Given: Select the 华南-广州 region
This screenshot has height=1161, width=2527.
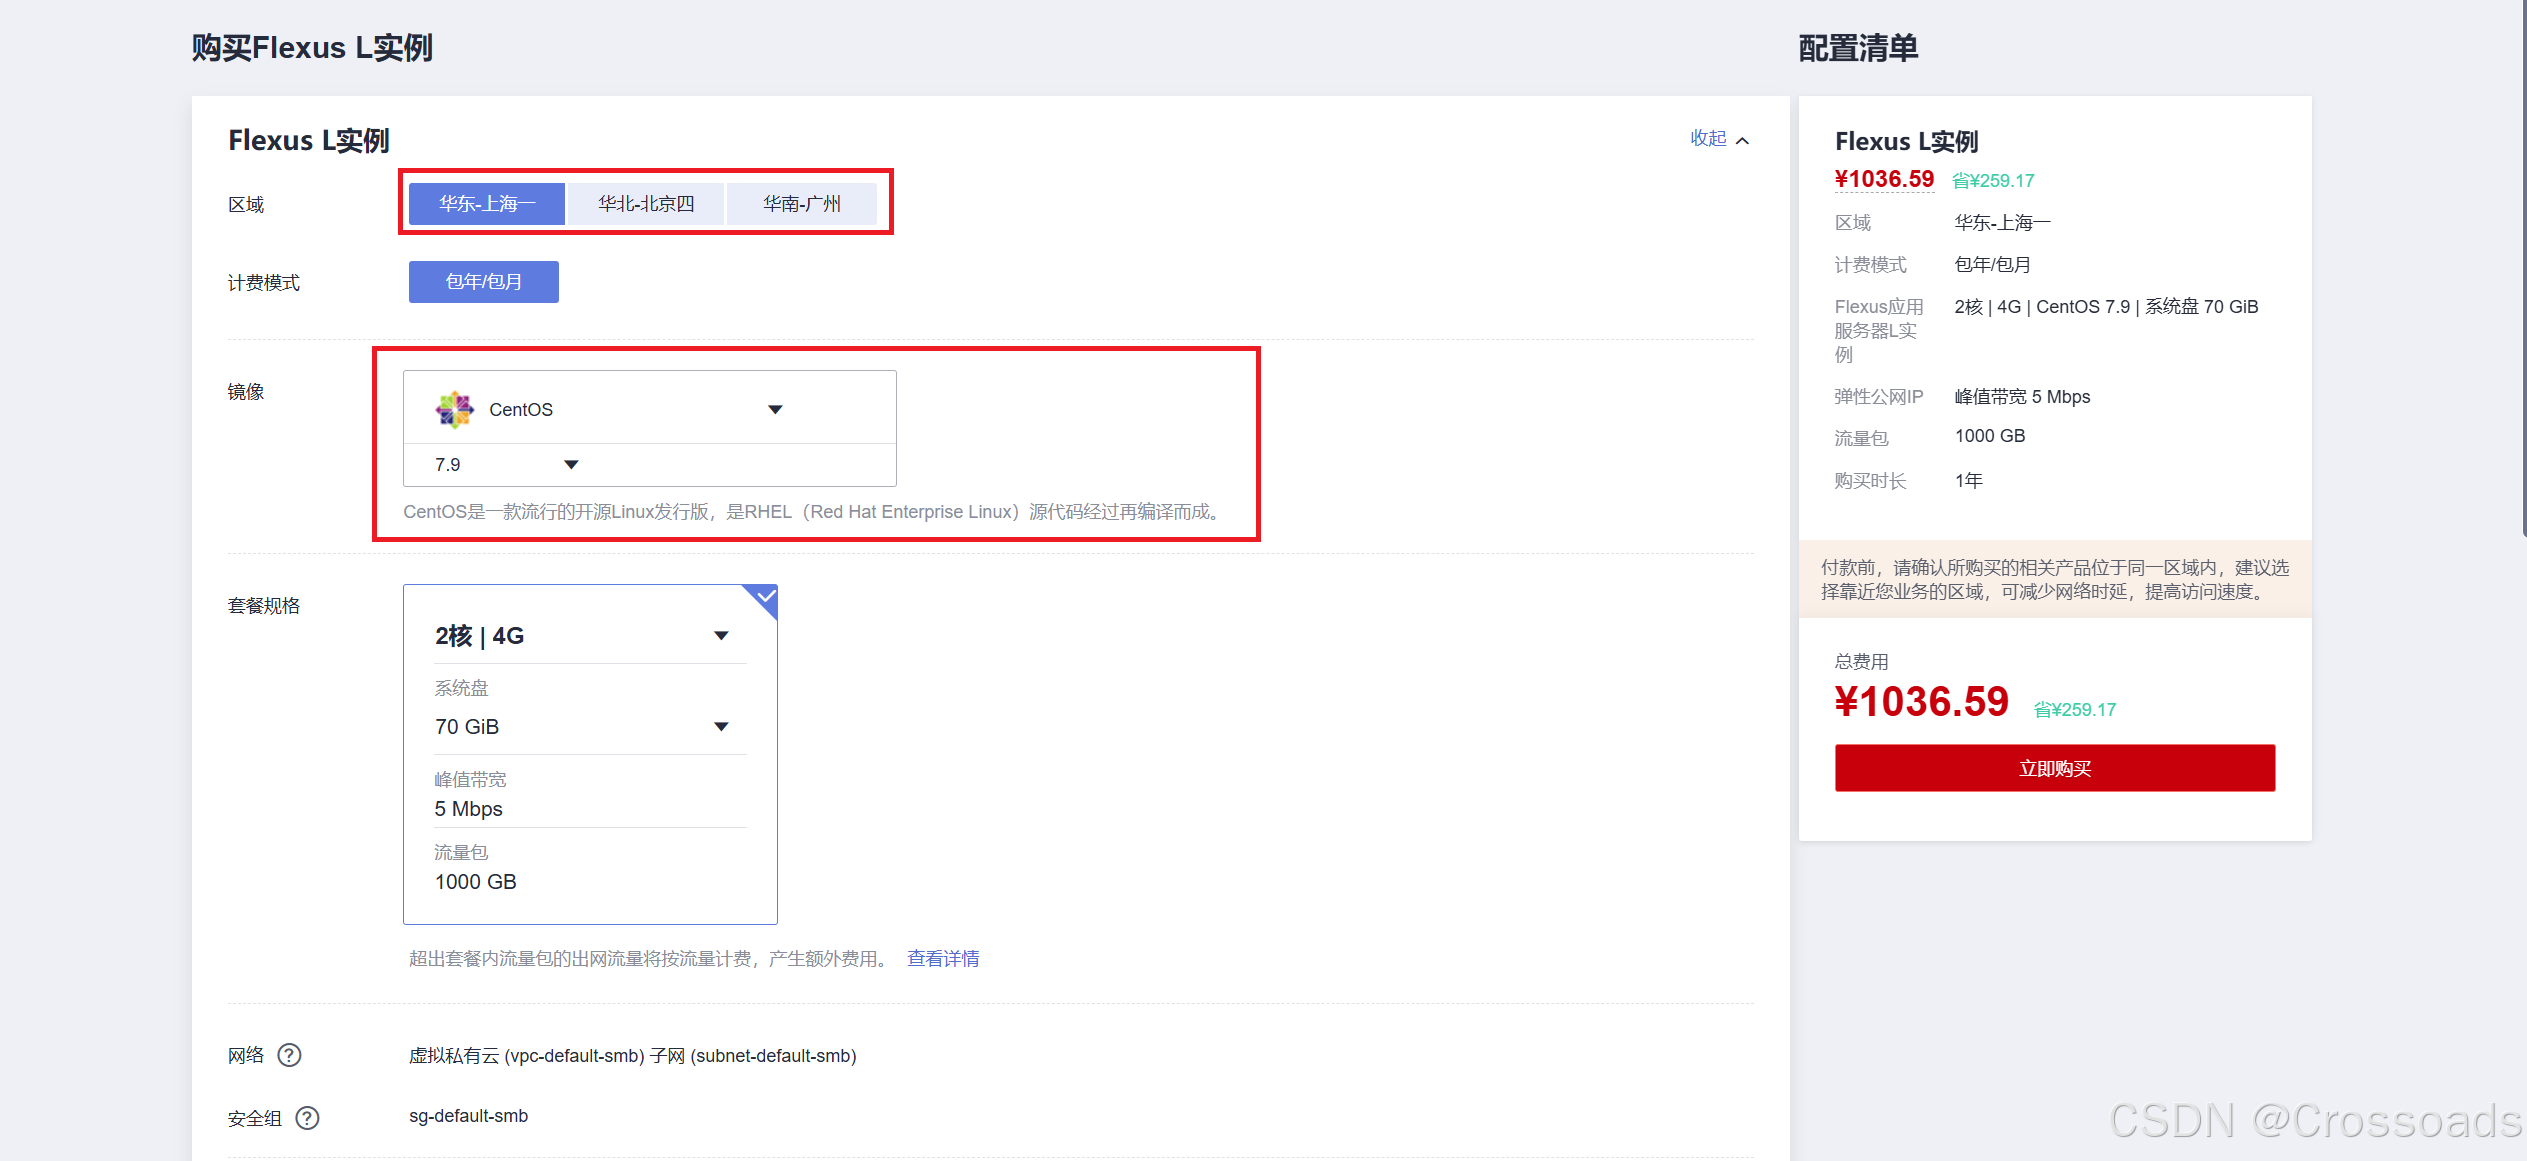Looking at the screenshot, I should [802, 204].
